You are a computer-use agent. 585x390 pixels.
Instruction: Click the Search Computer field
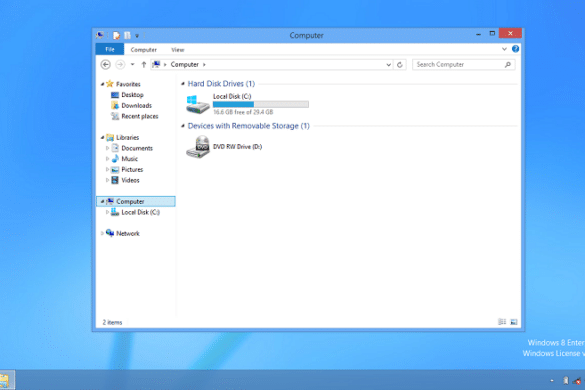coord(463,65)
